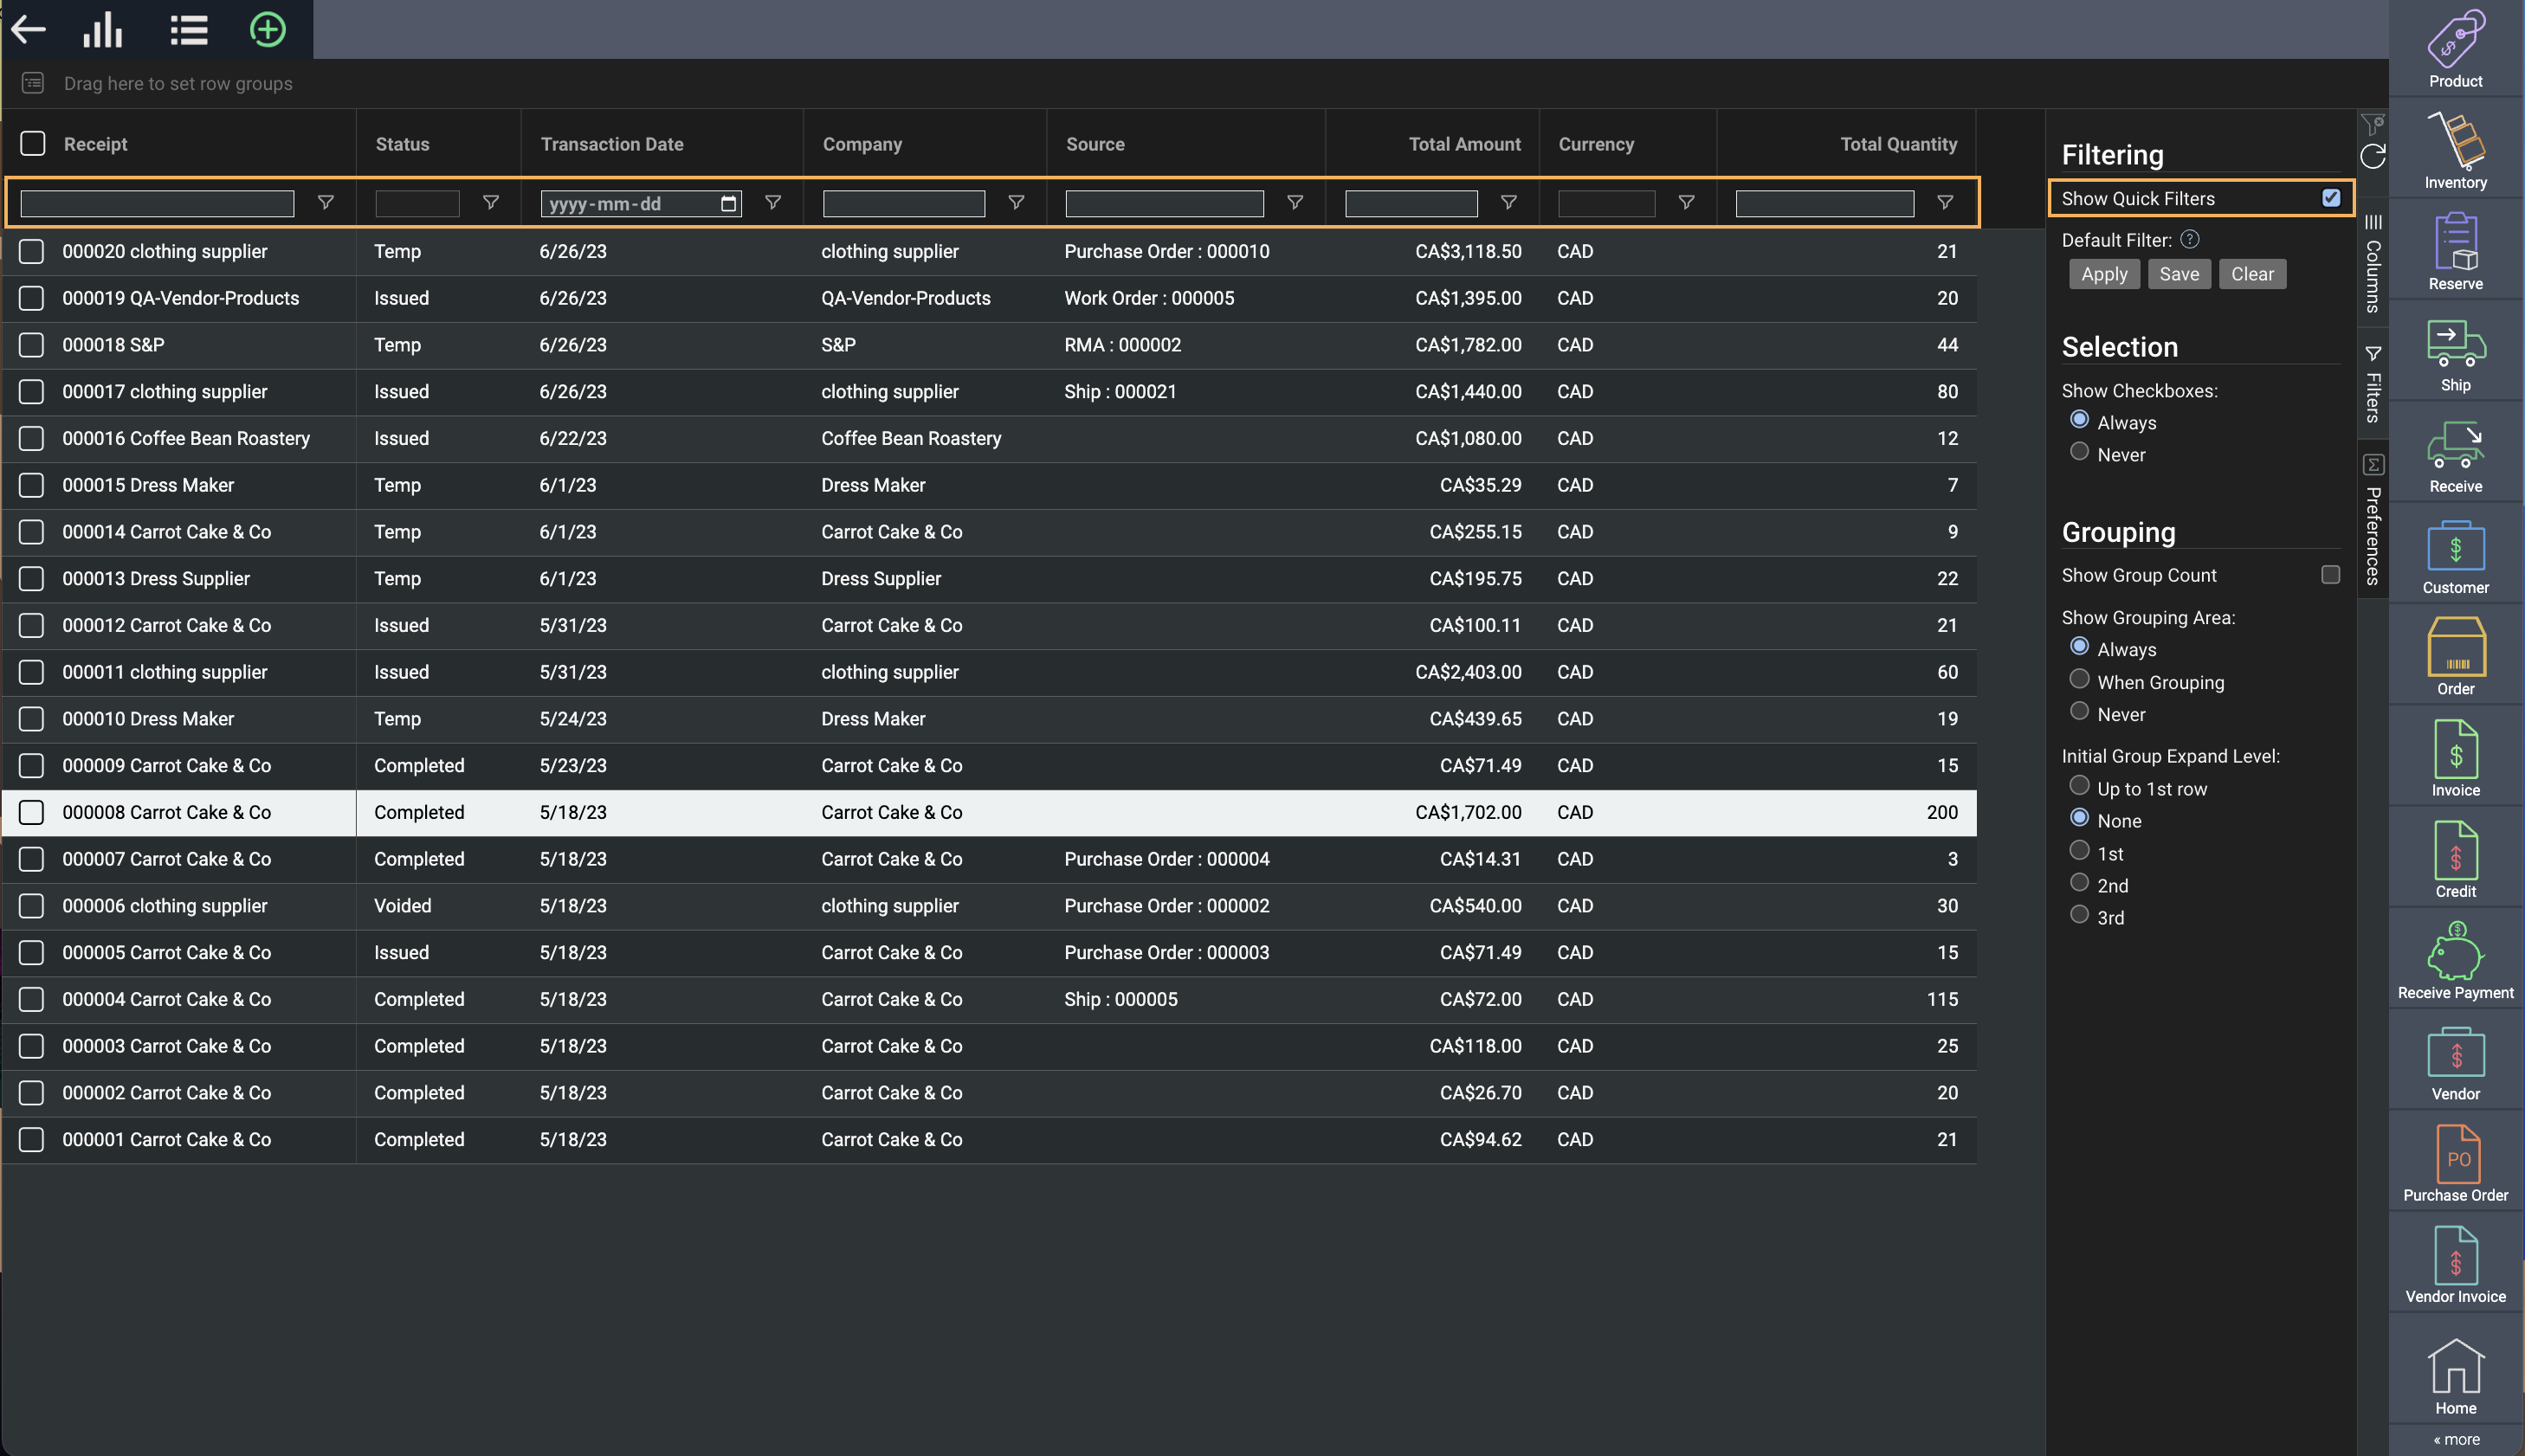This screenshot has height=1456, width=2525.
Task: Select When Grouping radio option
Action: coord(2079,680)
